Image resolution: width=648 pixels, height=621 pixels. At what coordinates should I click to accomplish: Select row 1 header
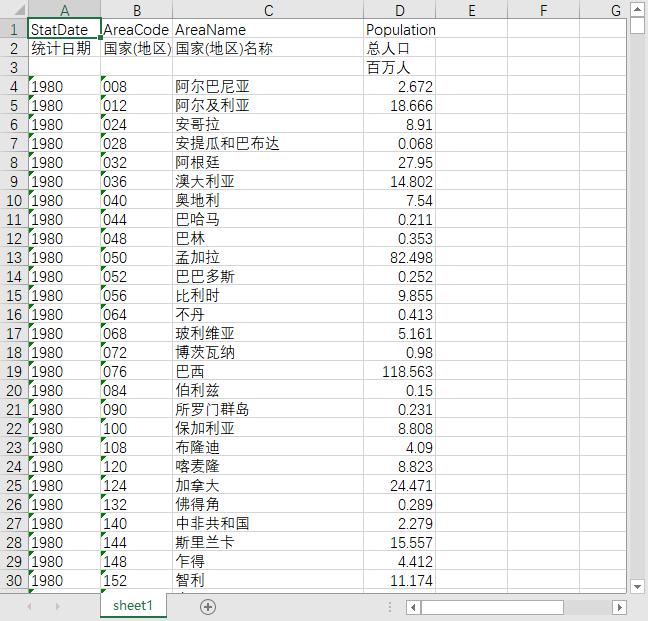coord(14,29)
